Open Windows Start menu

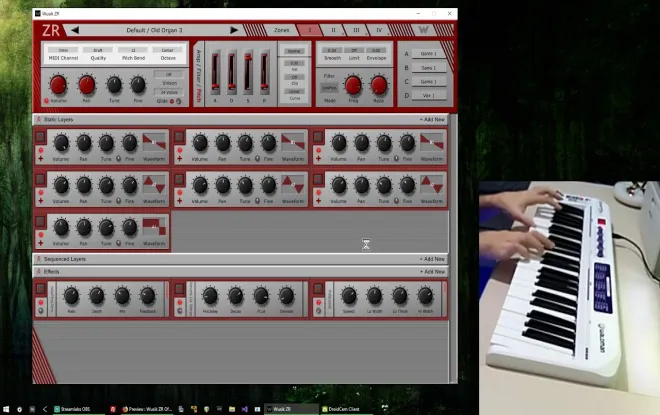[x=6, y=409]
